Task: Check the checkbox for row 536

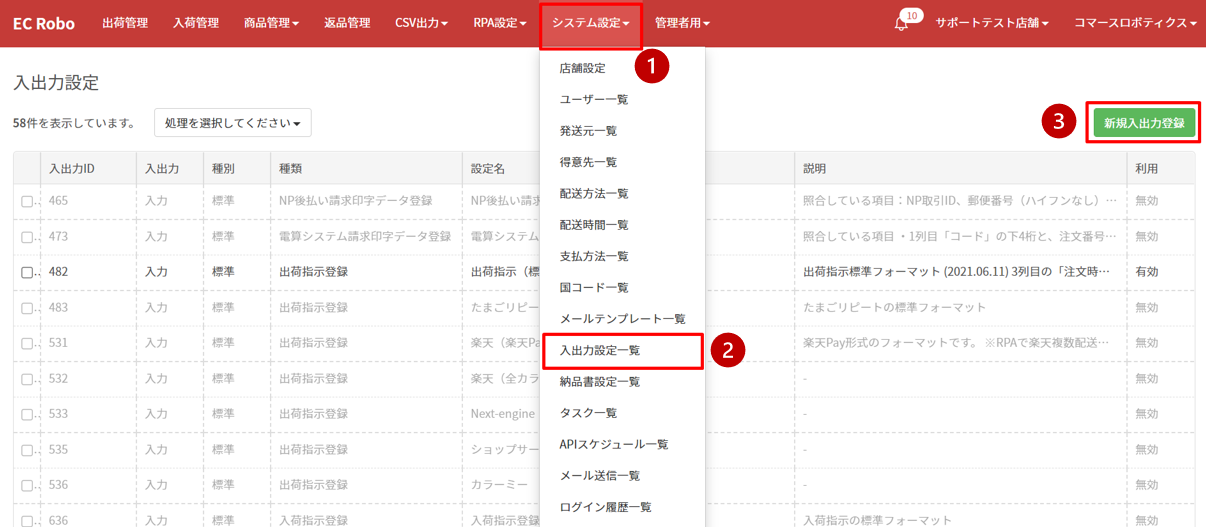Action: (27, 486)
